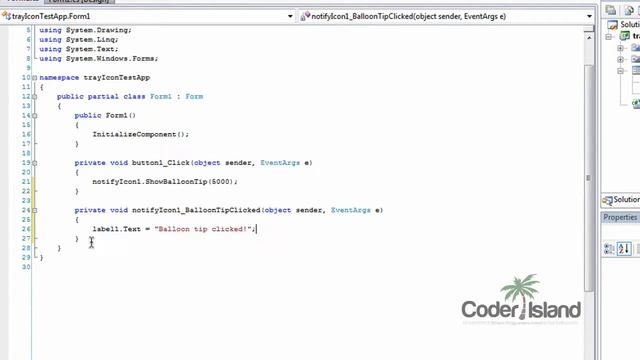Click the method icon beside notifyIcon1_BalloonTipClicked
Image resolution: width=640 pixels, height=360 pixels.
click(x=305, y=16)
